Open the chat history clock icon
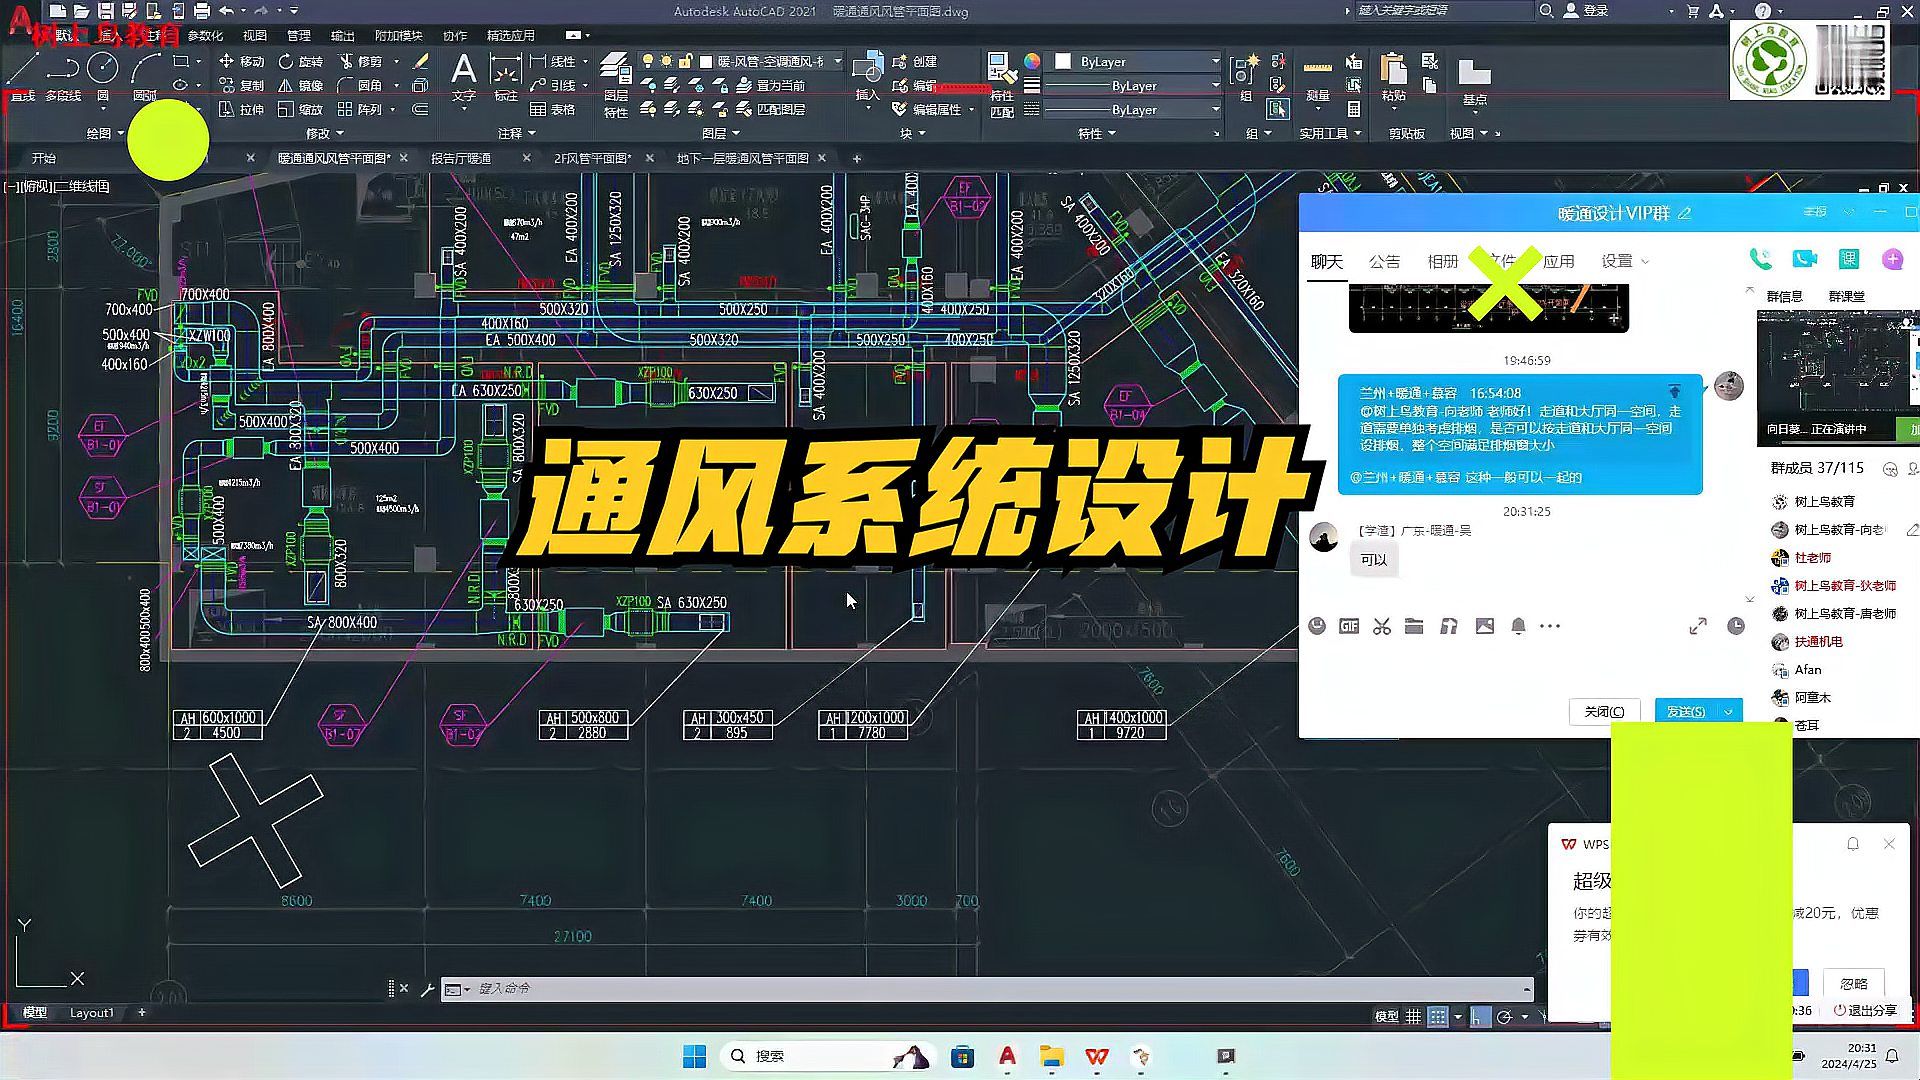 coord(1736,626)
